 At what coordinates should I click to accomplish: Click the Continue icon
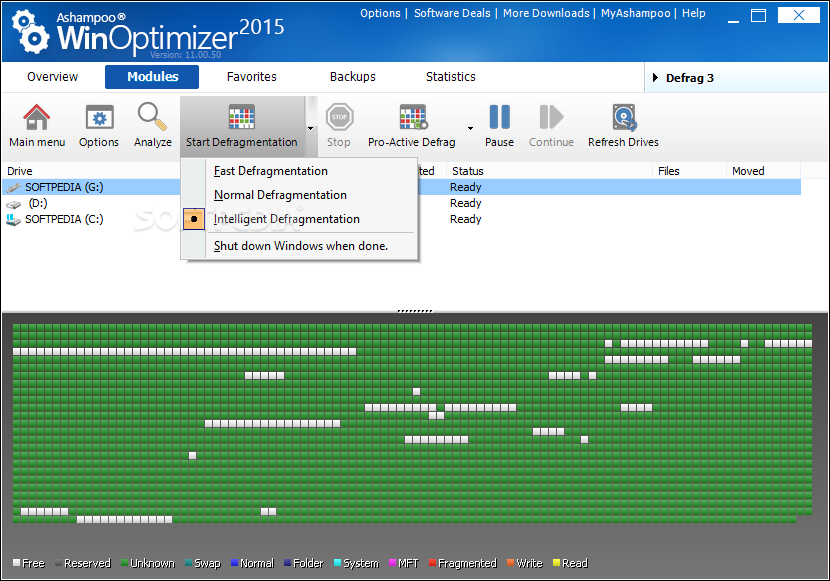[x=551, y=117]
